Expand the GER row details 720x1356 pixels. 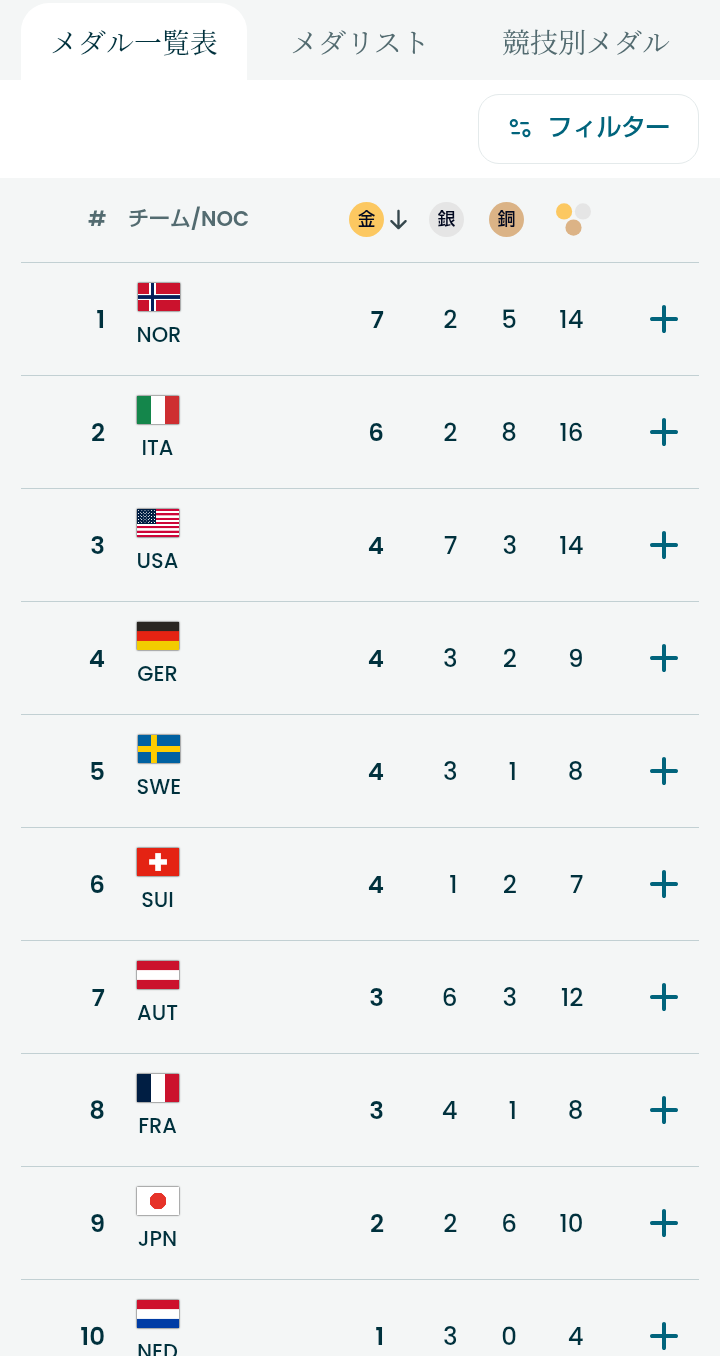point(664,659)
